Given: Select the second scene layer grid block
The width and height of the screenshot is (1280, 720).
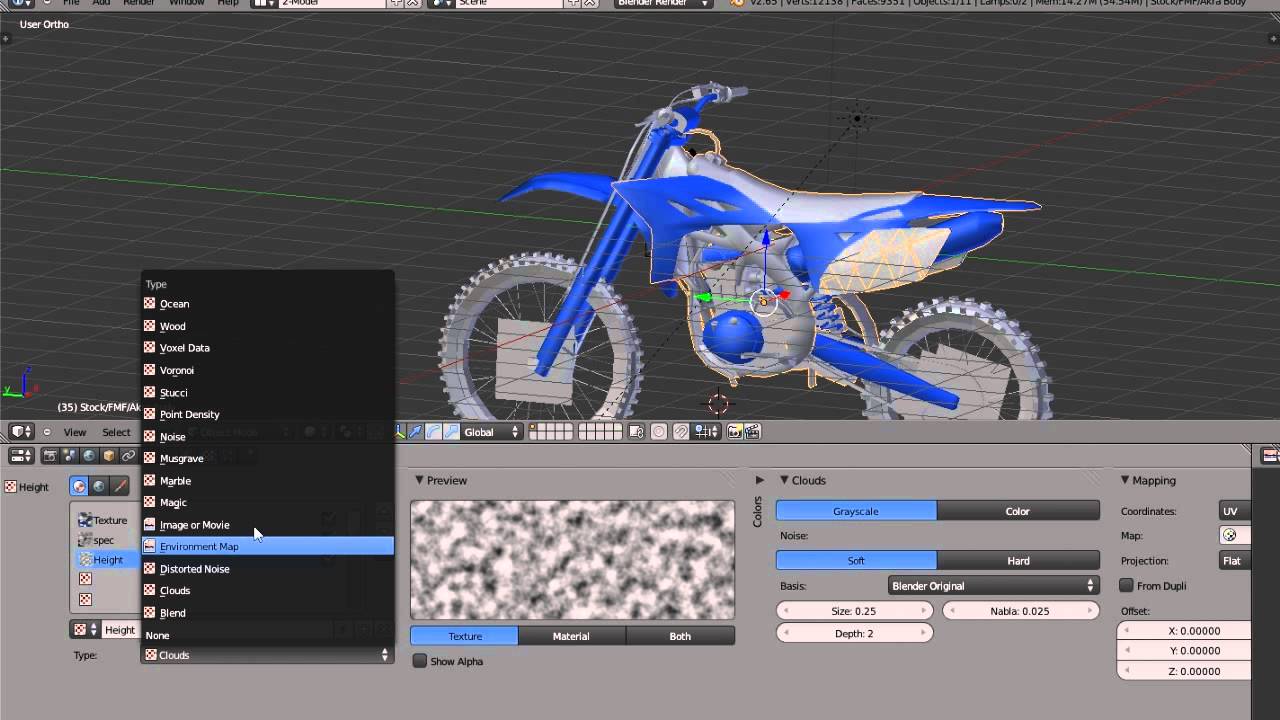Looking at the screenshot, I should (600, 432).
